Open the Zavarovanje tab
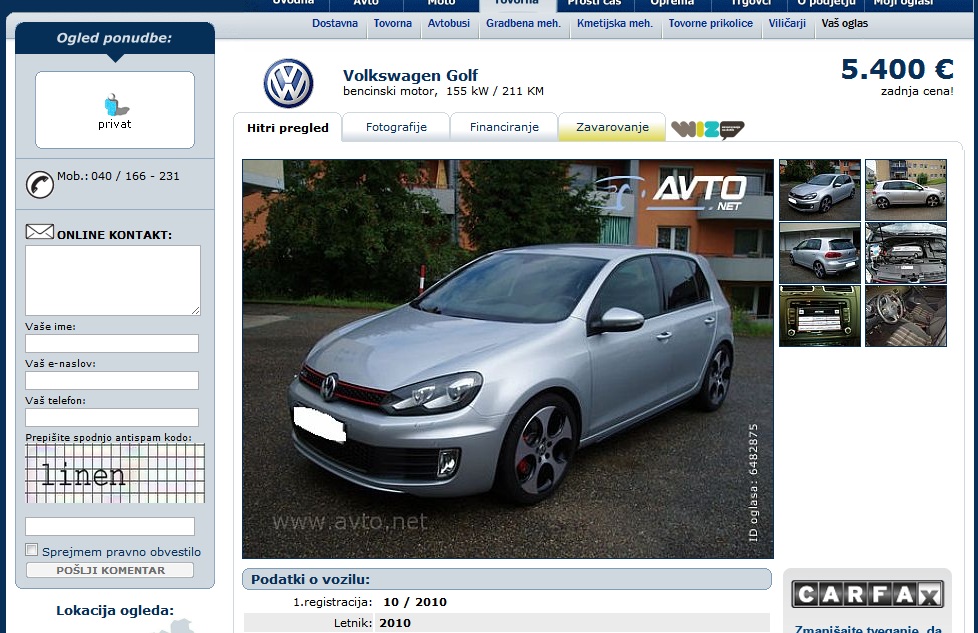 612,127
